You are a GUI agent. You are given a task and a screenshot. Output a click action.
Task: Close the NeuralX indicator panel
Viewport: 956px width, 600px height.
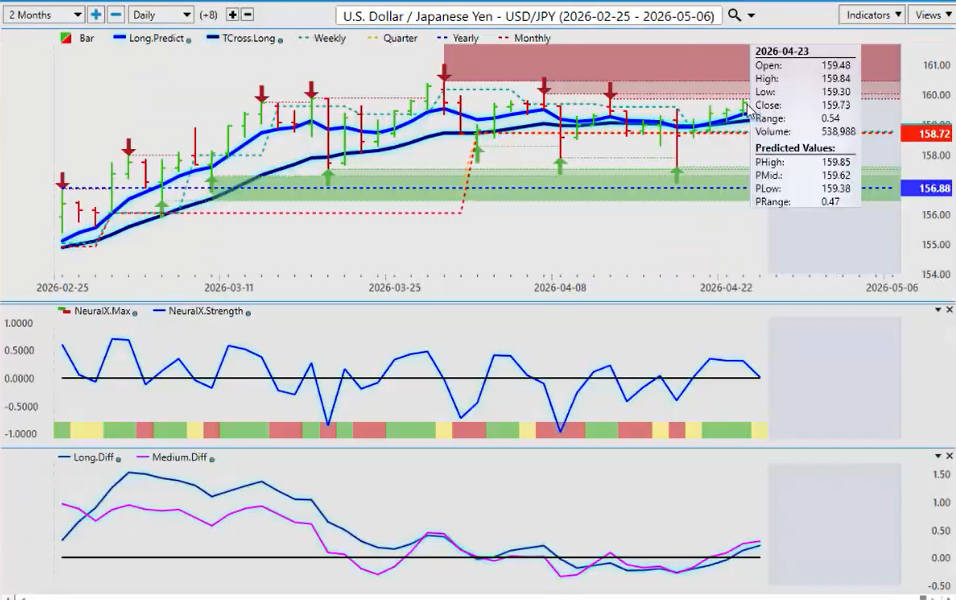click(x=949, y=310)
